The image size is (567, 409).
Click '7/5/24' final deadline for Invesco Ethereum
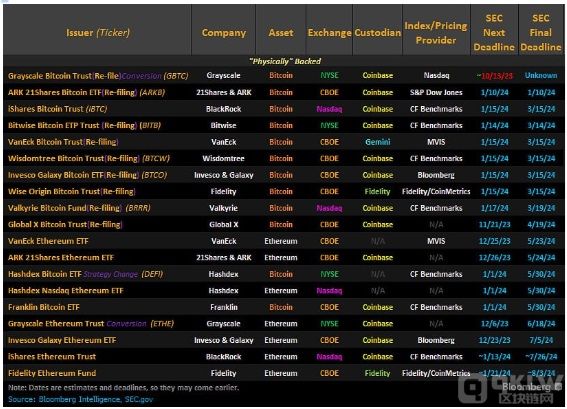click(541, 340)
